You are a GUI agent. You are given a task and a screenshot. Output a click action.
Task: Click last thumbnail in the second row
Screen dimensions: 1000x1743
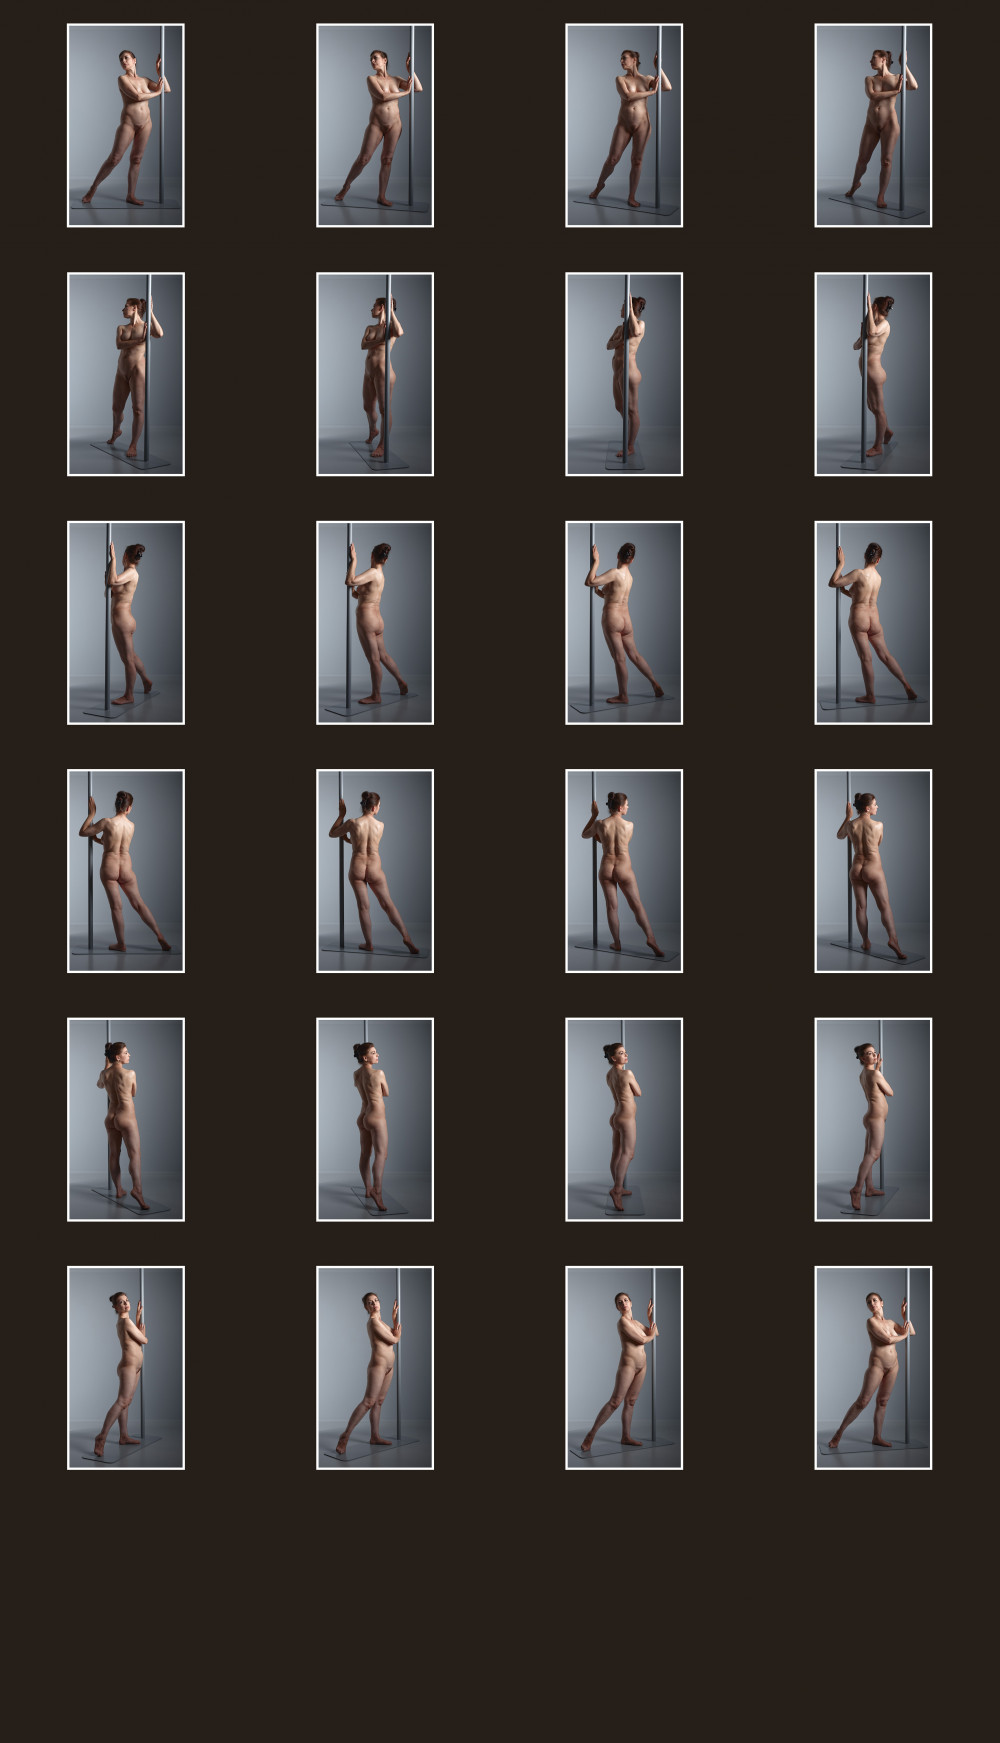pos(873,374)
